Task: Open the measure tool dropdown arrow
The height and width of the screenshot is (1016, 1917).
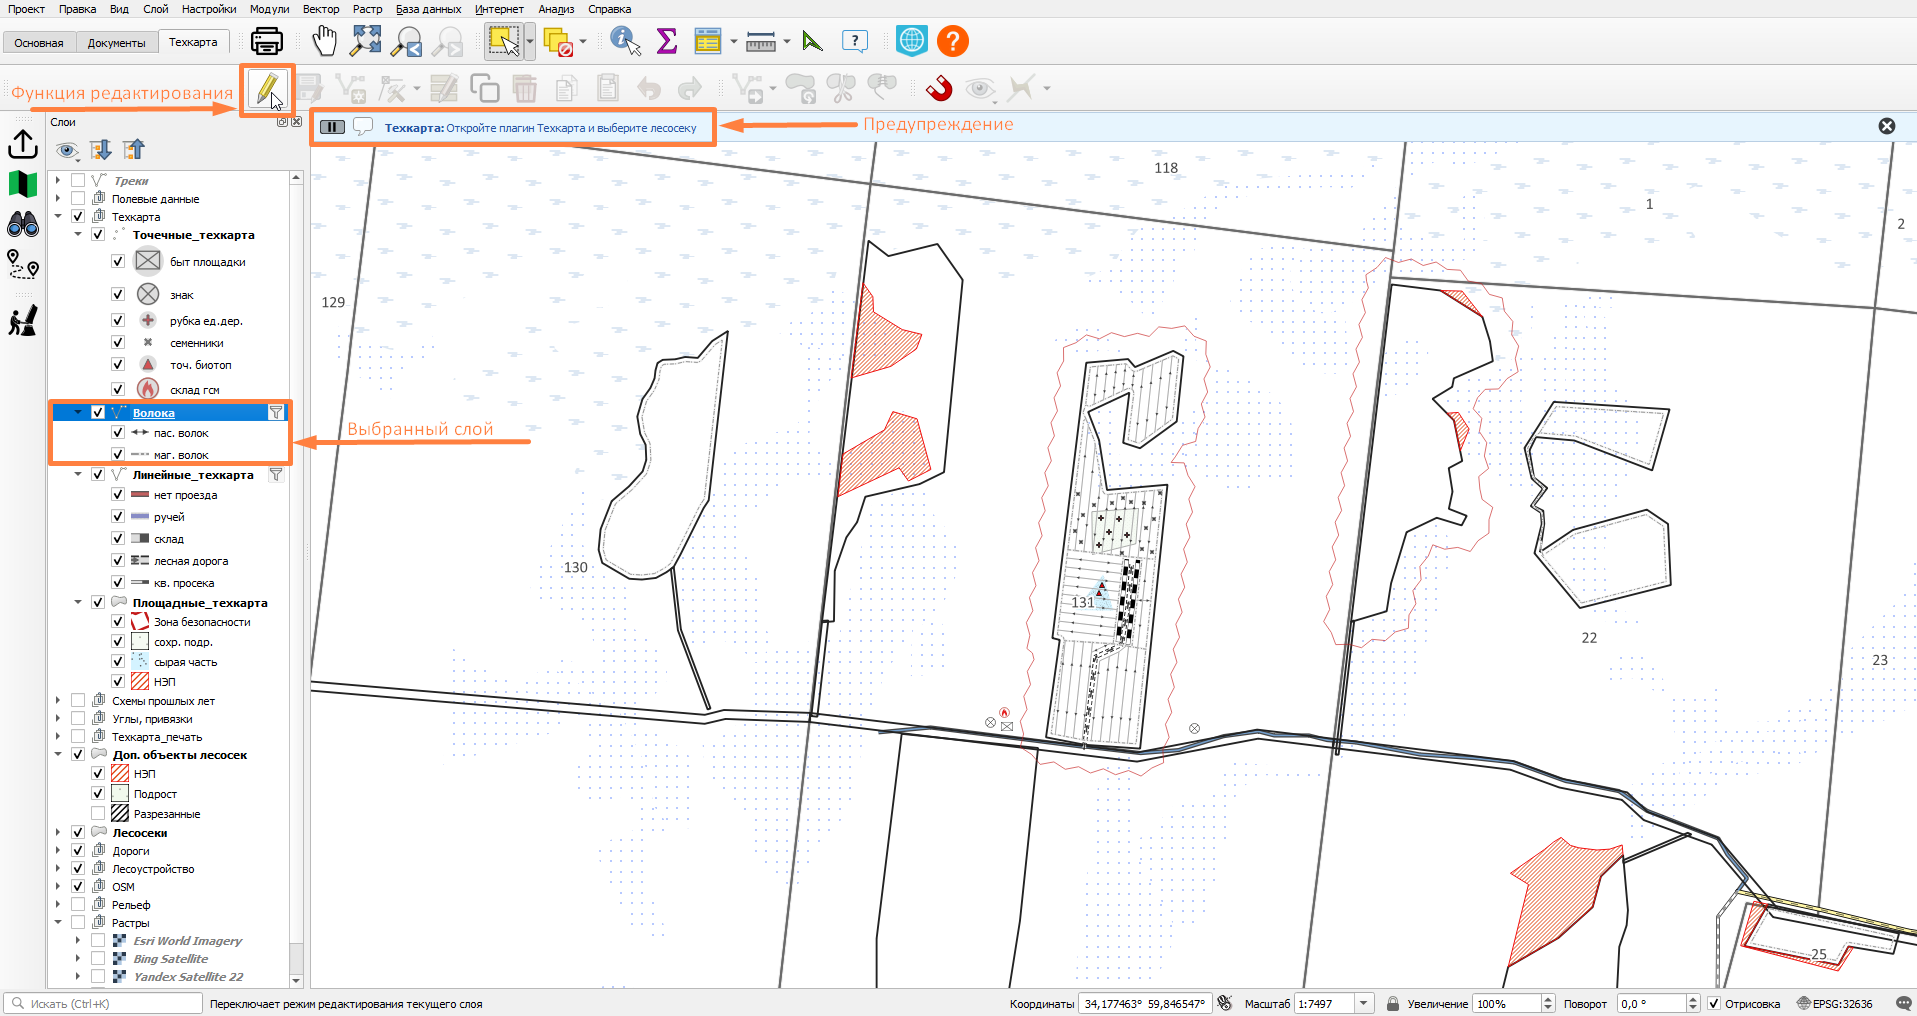Action: (x=787, y=42)
